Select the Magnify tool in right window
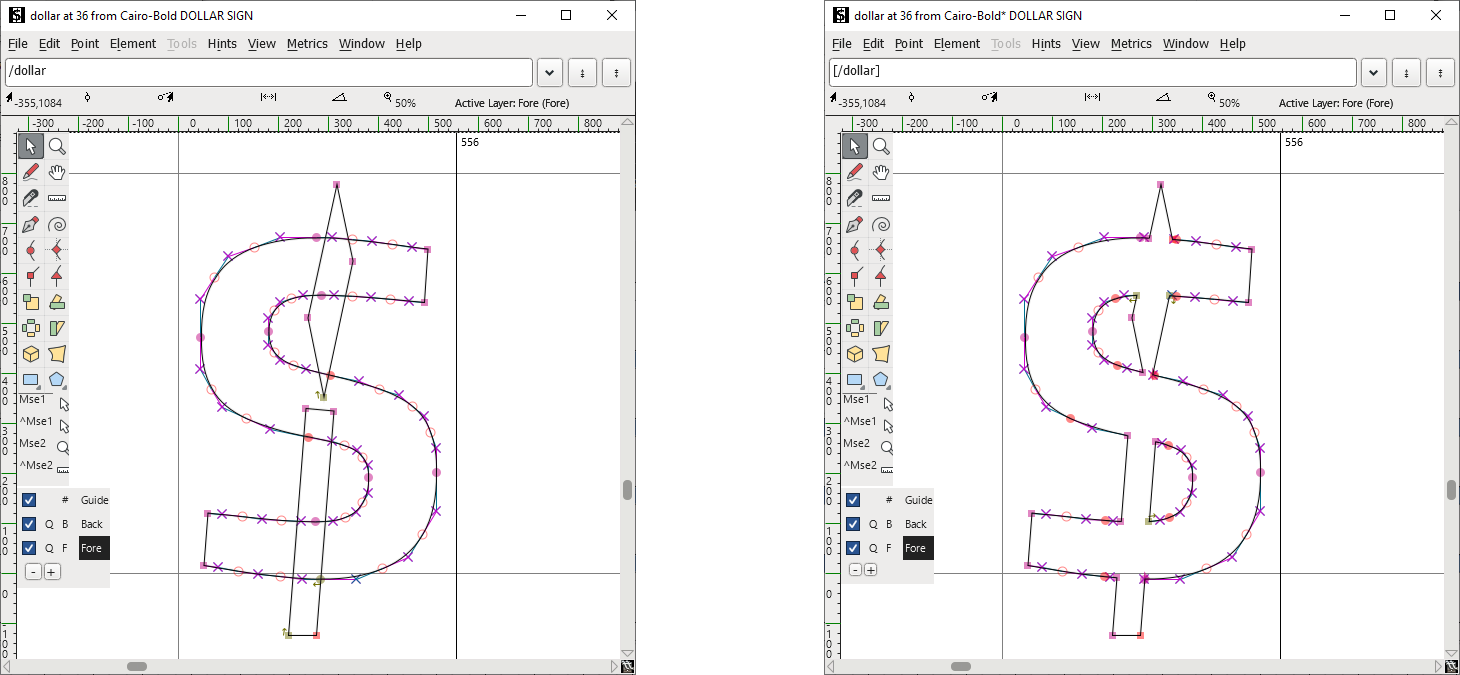This screenshot has height=675, width=1460. pos(881,146)
